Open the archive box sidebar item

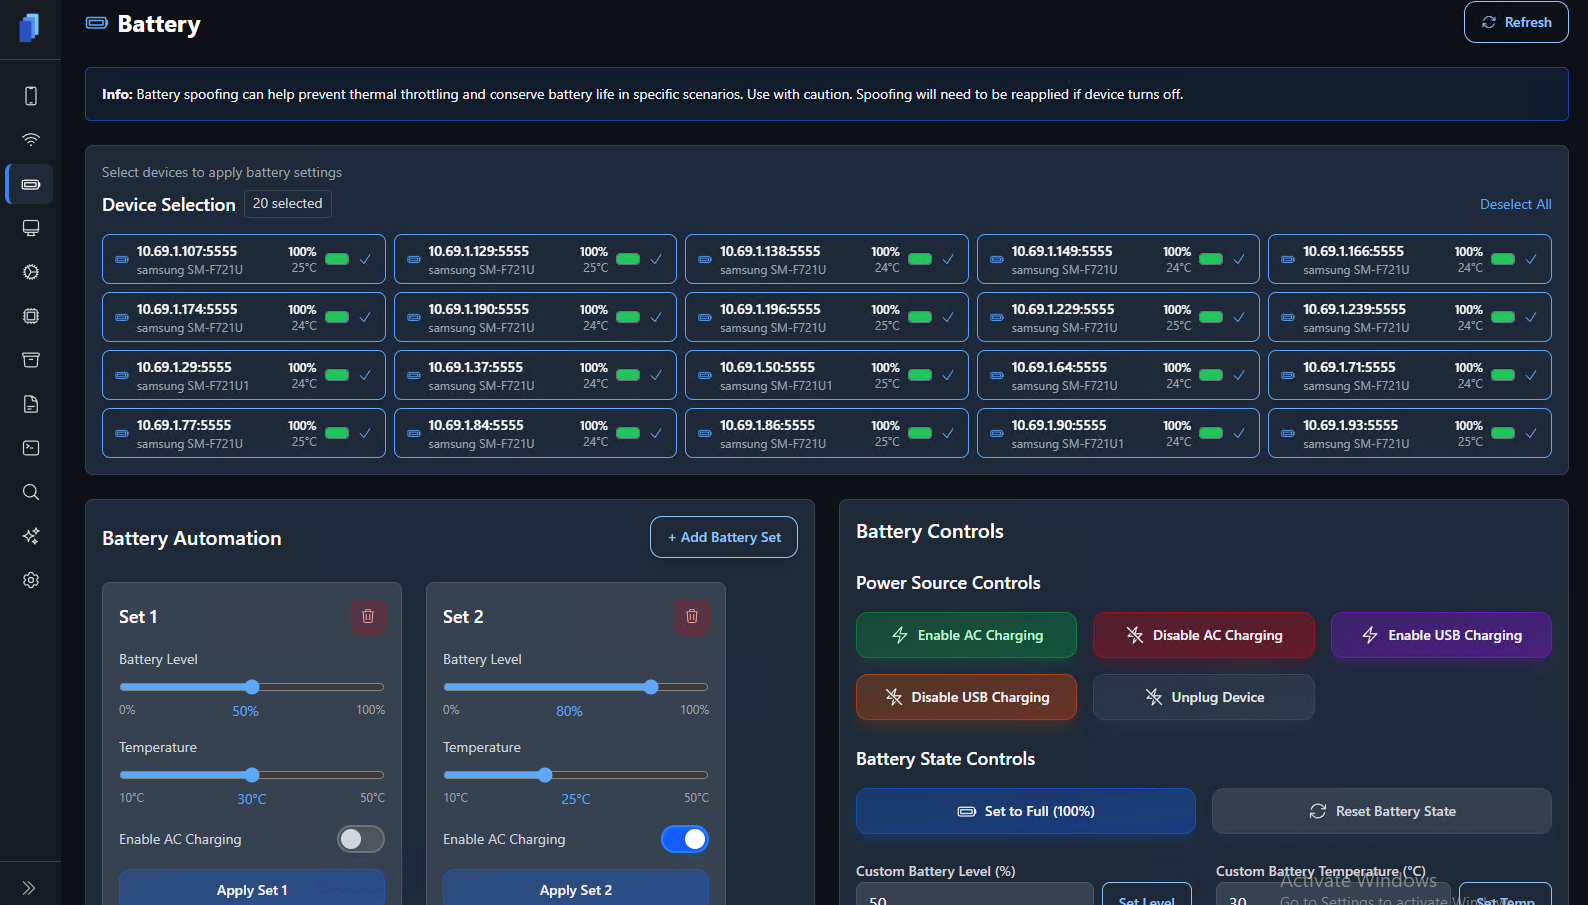click(31, 360)
